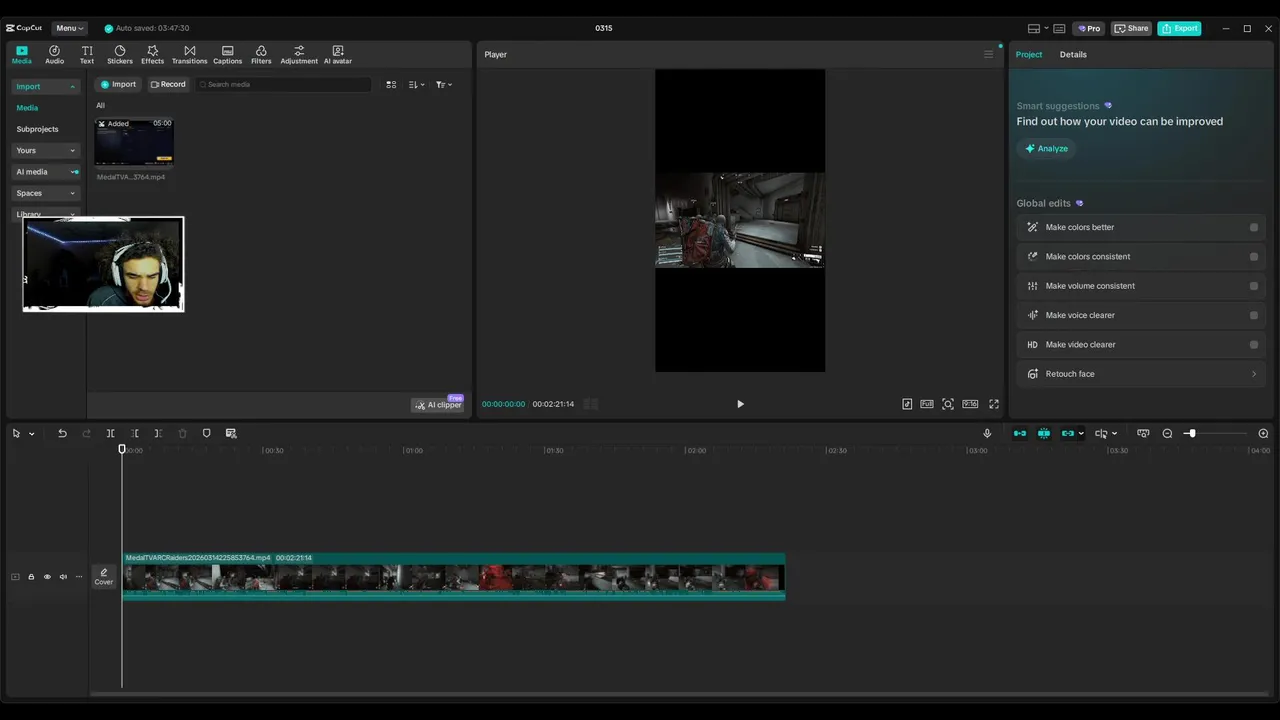Lock the video track
This screenshot has width=1280, height=720.
click(x=31, y=577)
